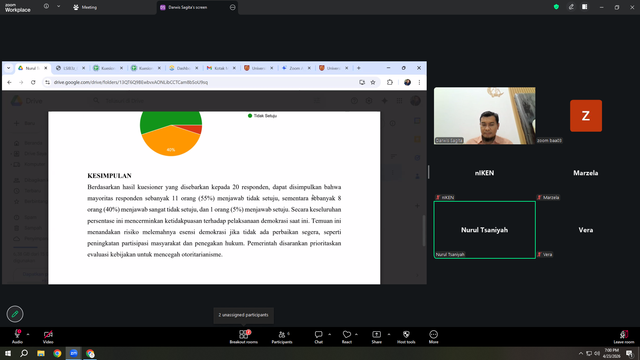Screen dimensions: 640x360
Task: Click the reload page icon in shared Chrome
Action: pos(33,82)
